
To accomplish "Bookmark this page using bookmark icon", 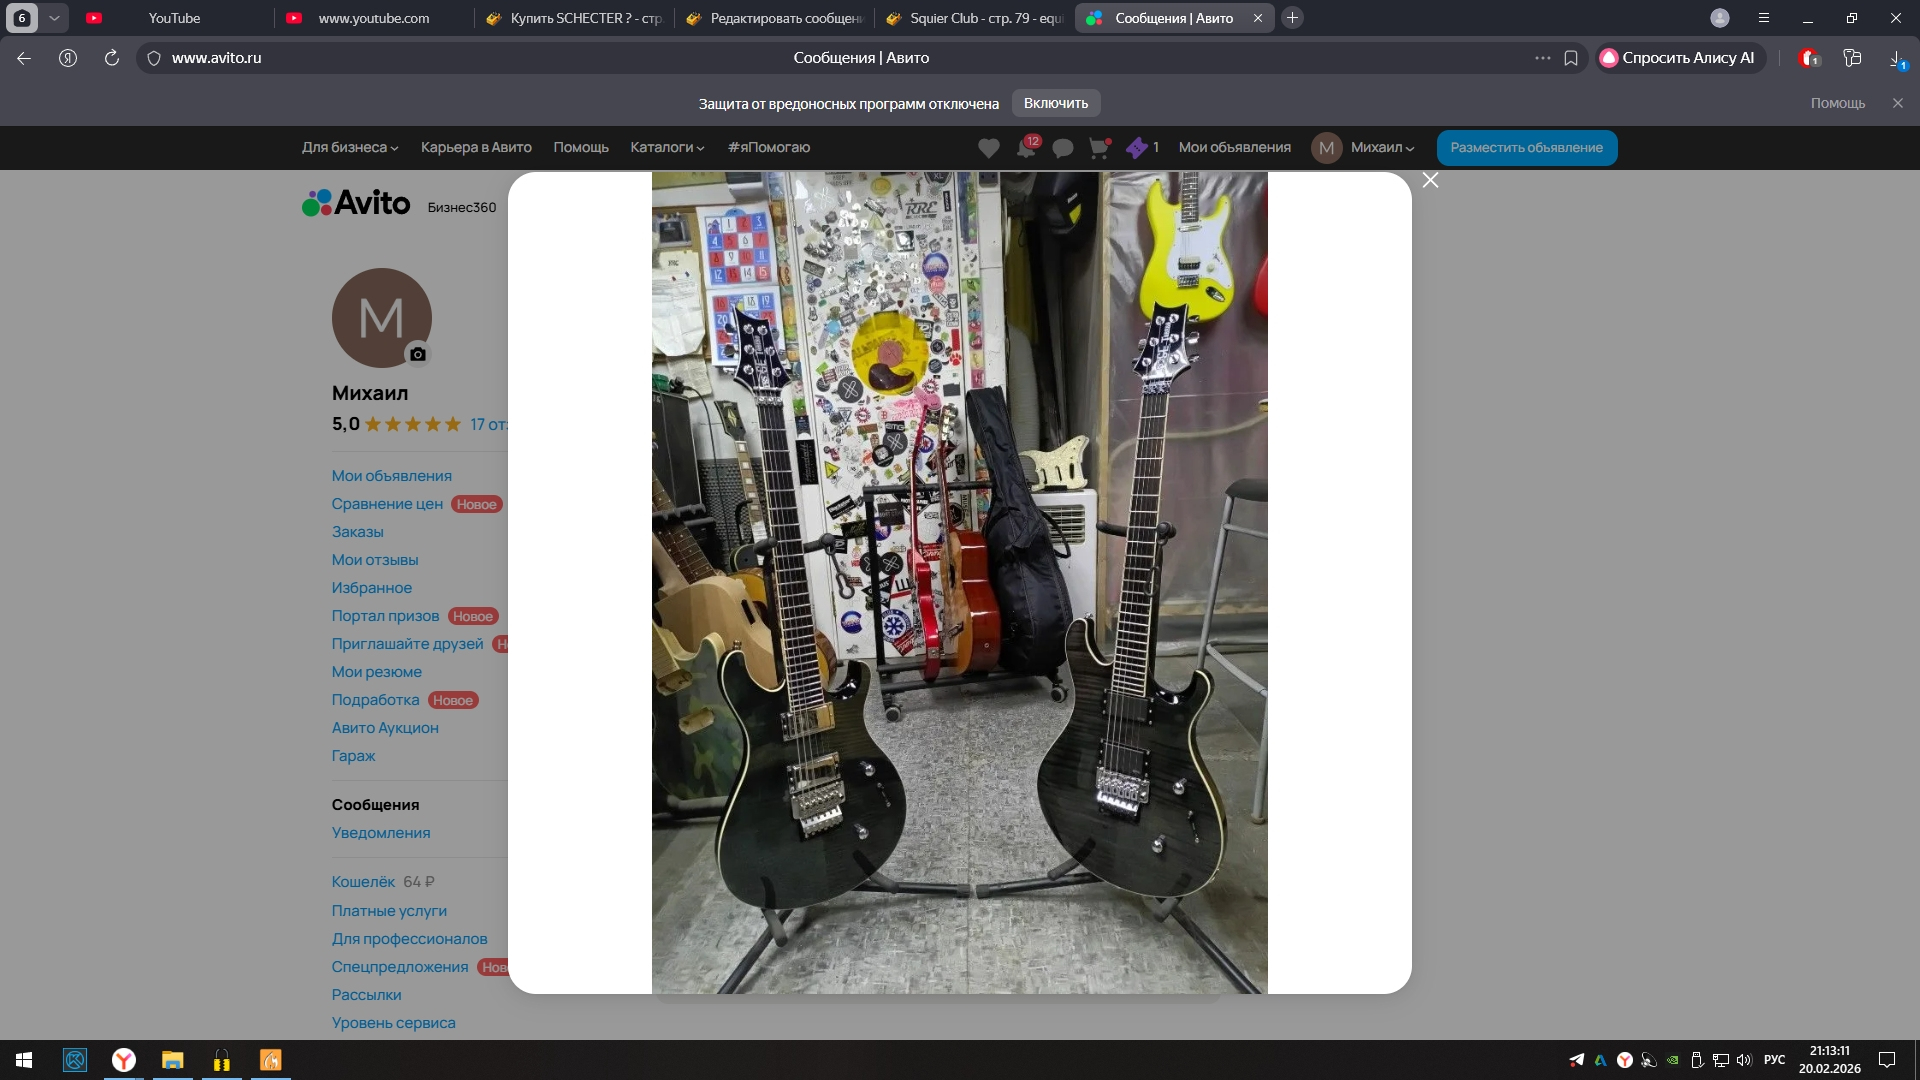I will coord(1571,58).
